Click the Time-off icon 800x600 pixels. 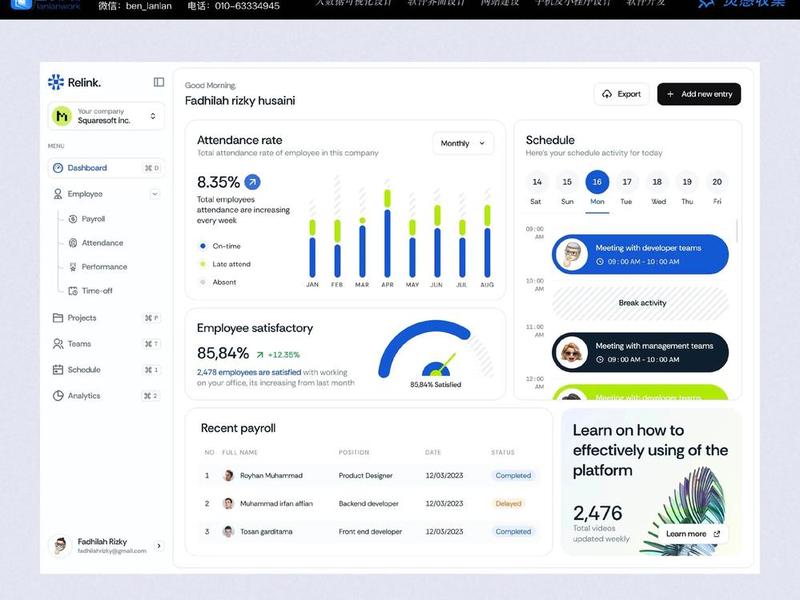point(73,291)
